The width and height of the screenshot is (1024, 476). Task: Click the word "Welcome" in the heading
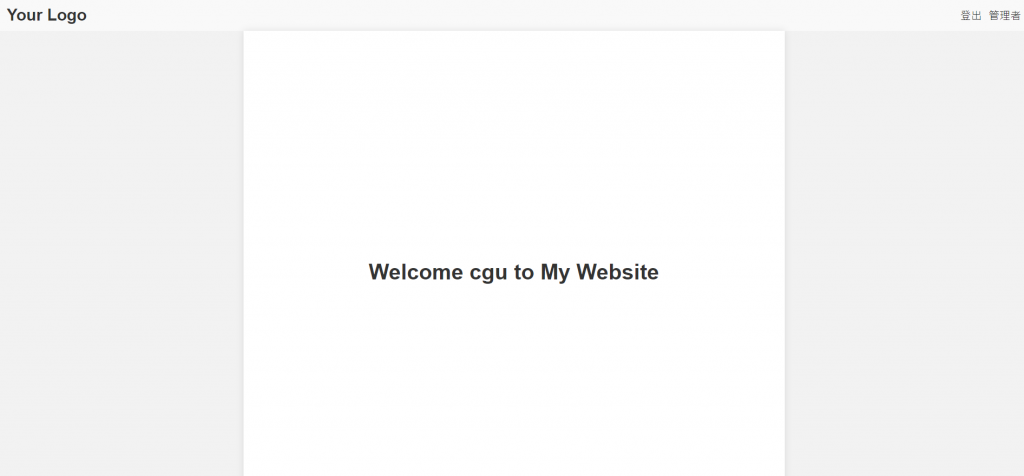tap(416, 272)
